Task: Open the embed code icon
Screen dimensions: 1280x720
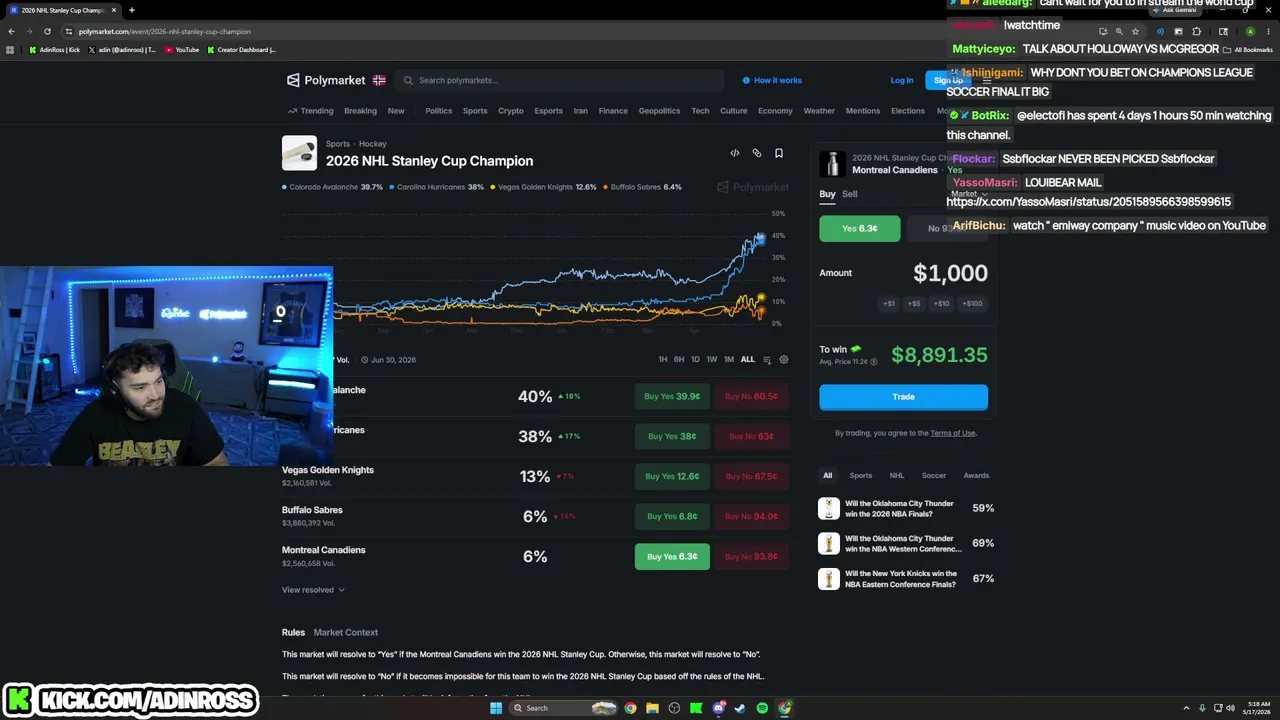Action: coord(735,153)
